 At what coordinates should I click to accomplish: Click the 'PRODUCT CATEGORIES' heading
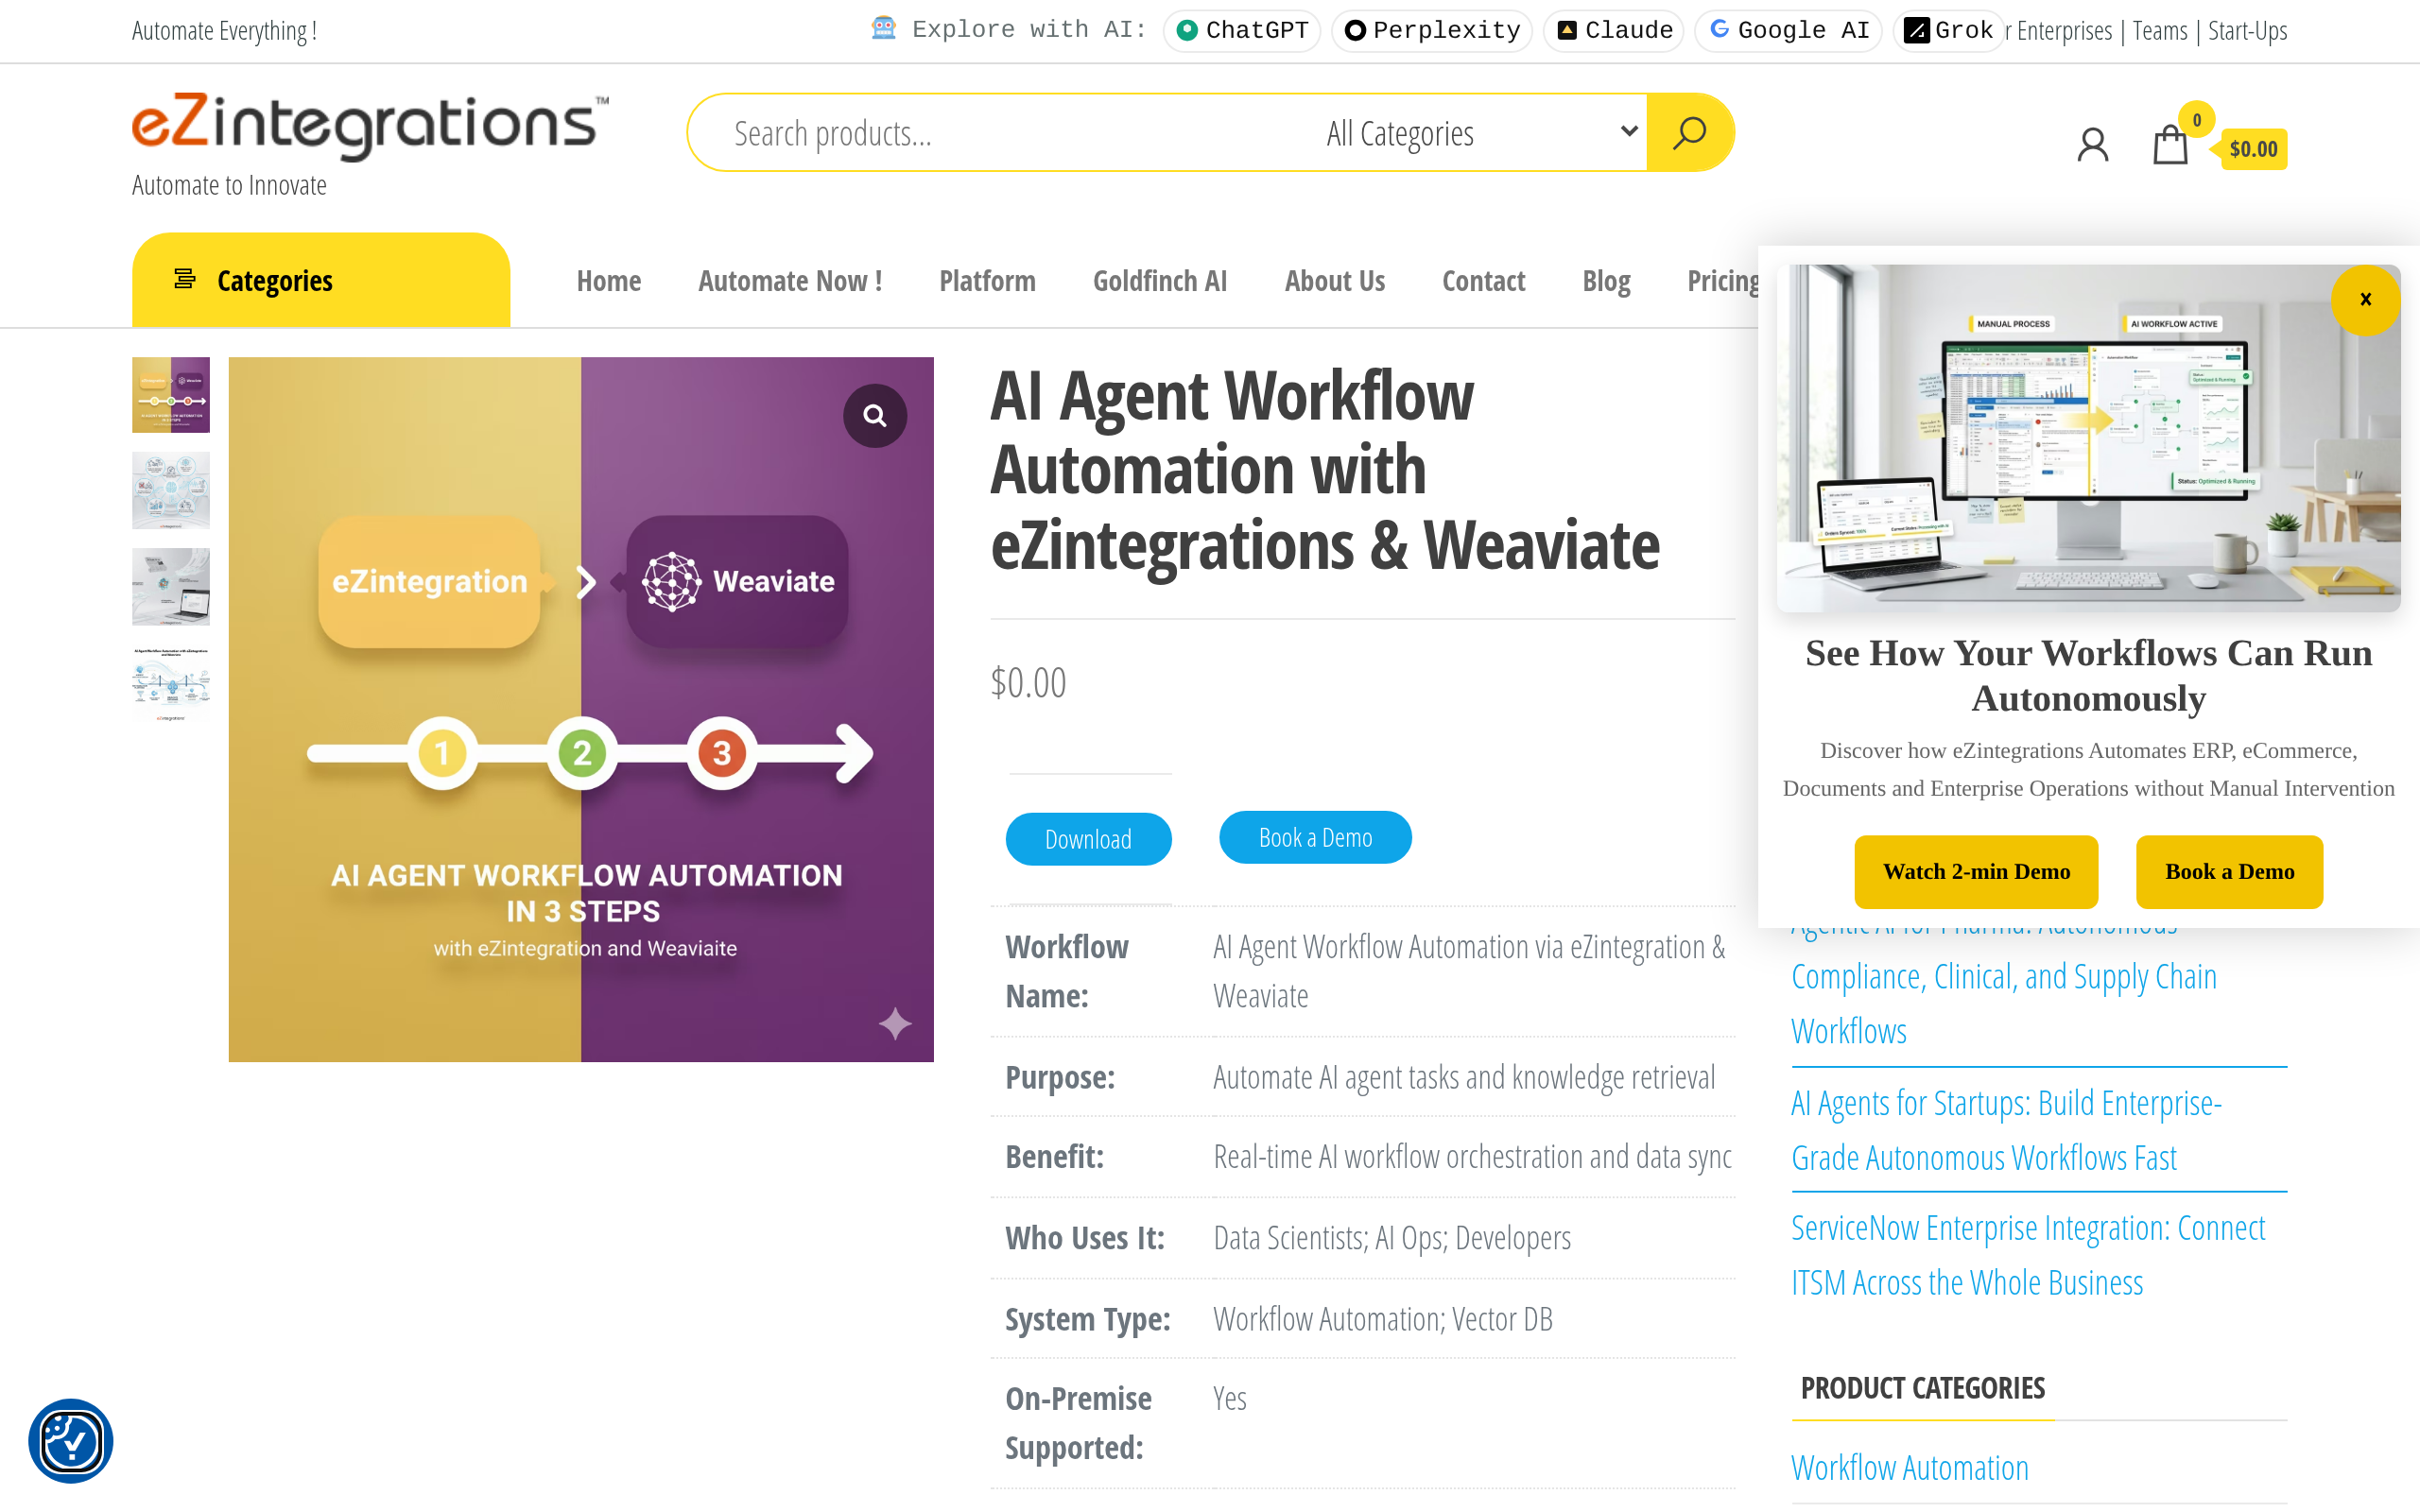tap(1922, 1388)
